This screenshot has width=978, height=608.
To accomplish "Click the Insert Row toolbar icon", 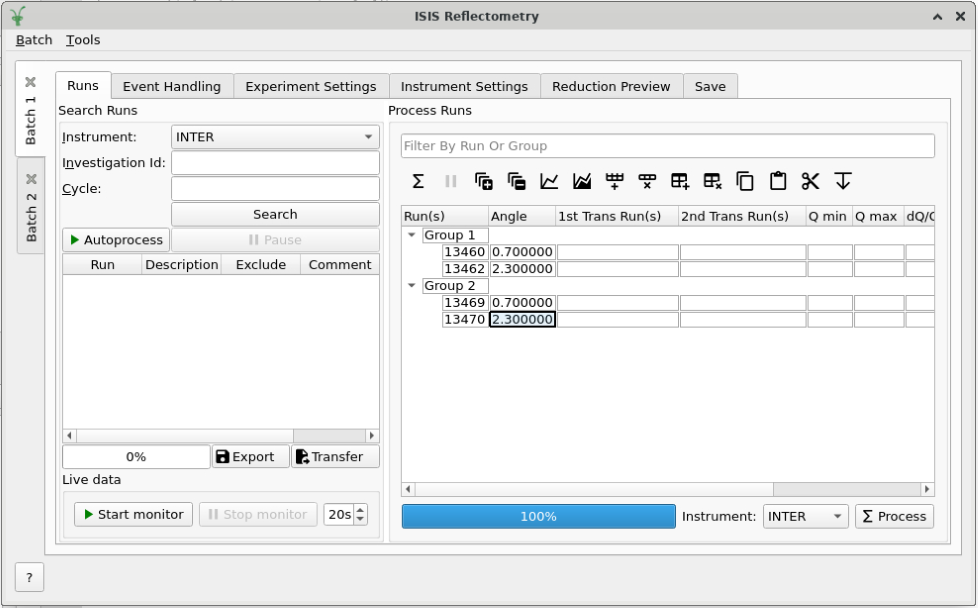I will (614, 181).
